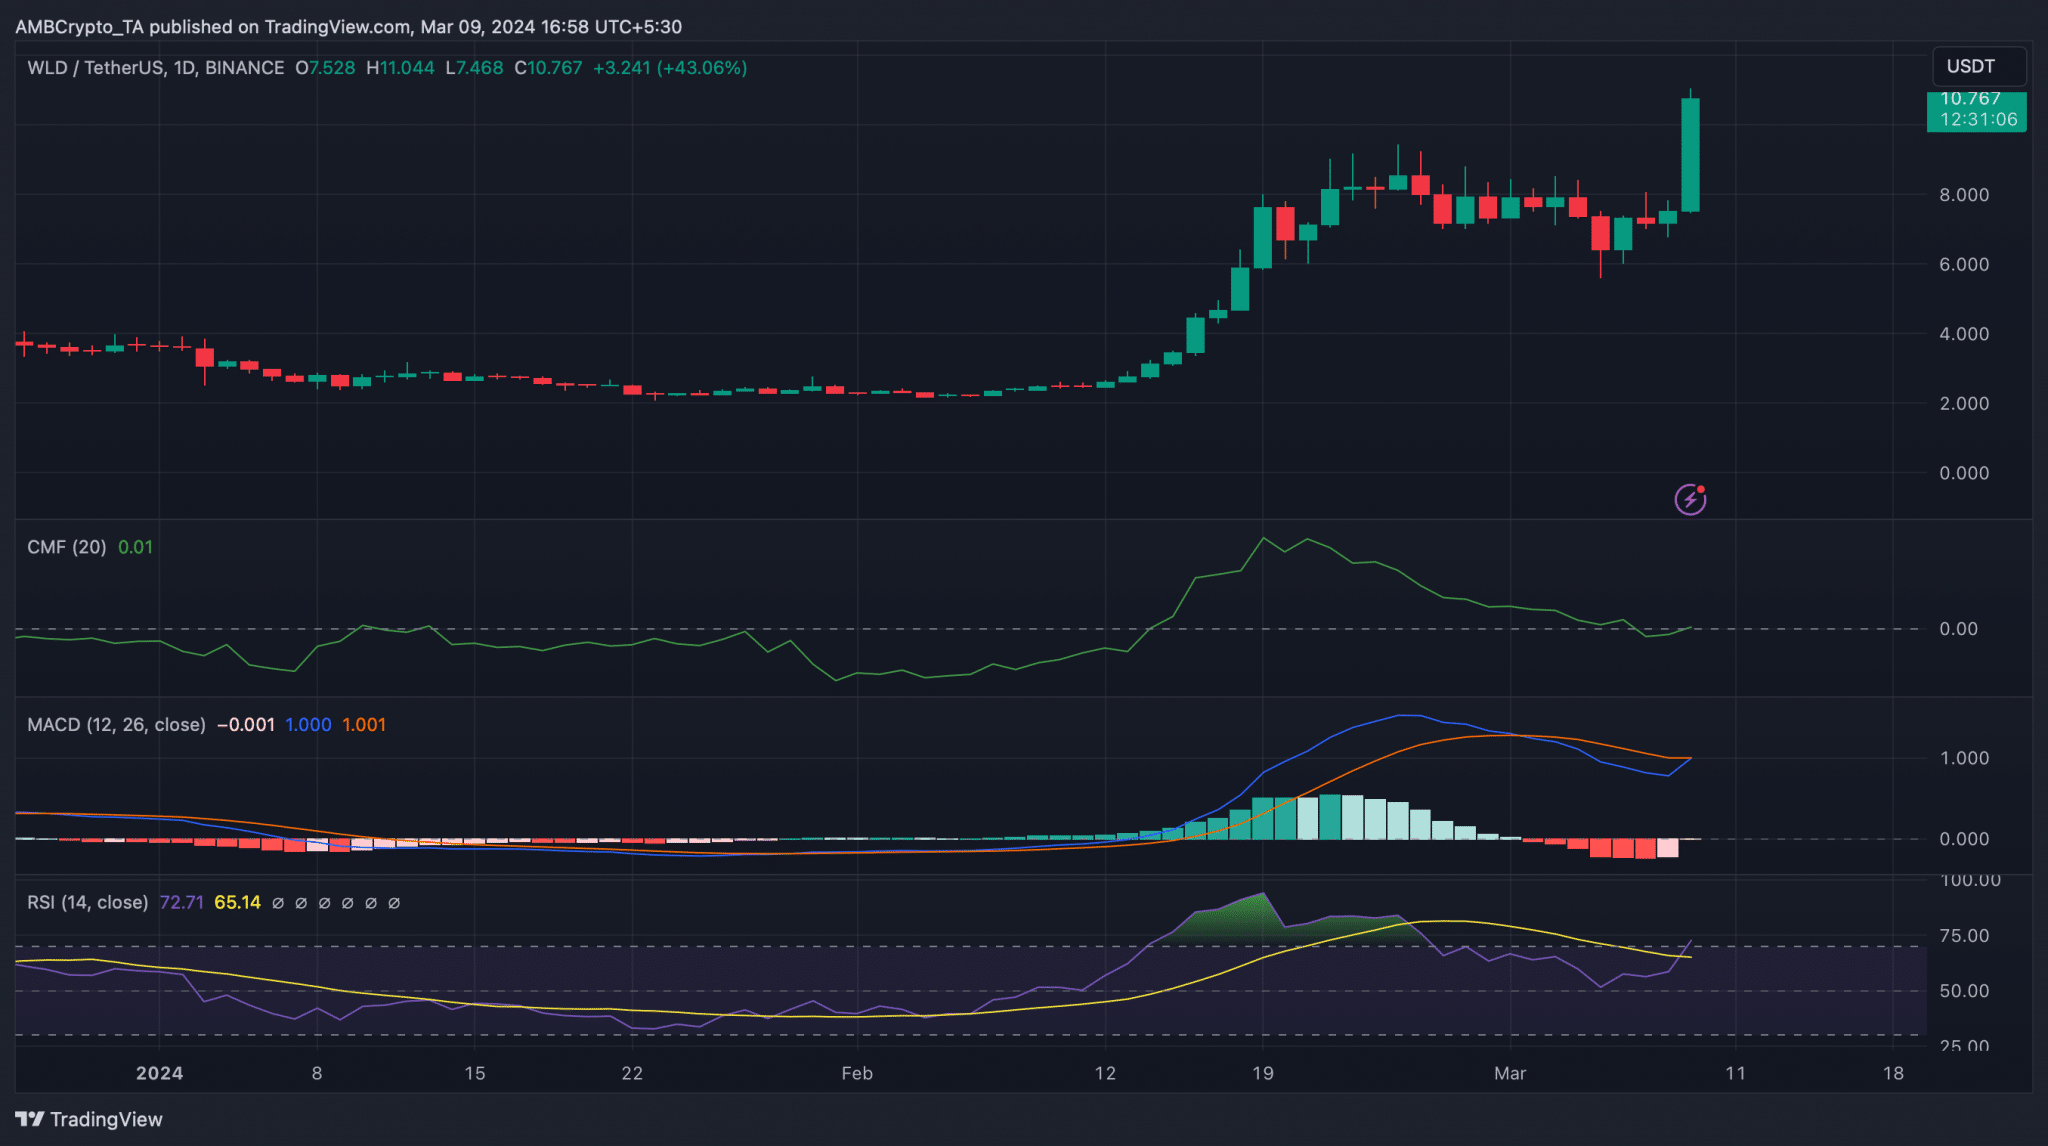The image size is (2048, 1146).
Task: Click the Mar label on time axis
Action: pyautogui.click(x=1510, y=1073)
